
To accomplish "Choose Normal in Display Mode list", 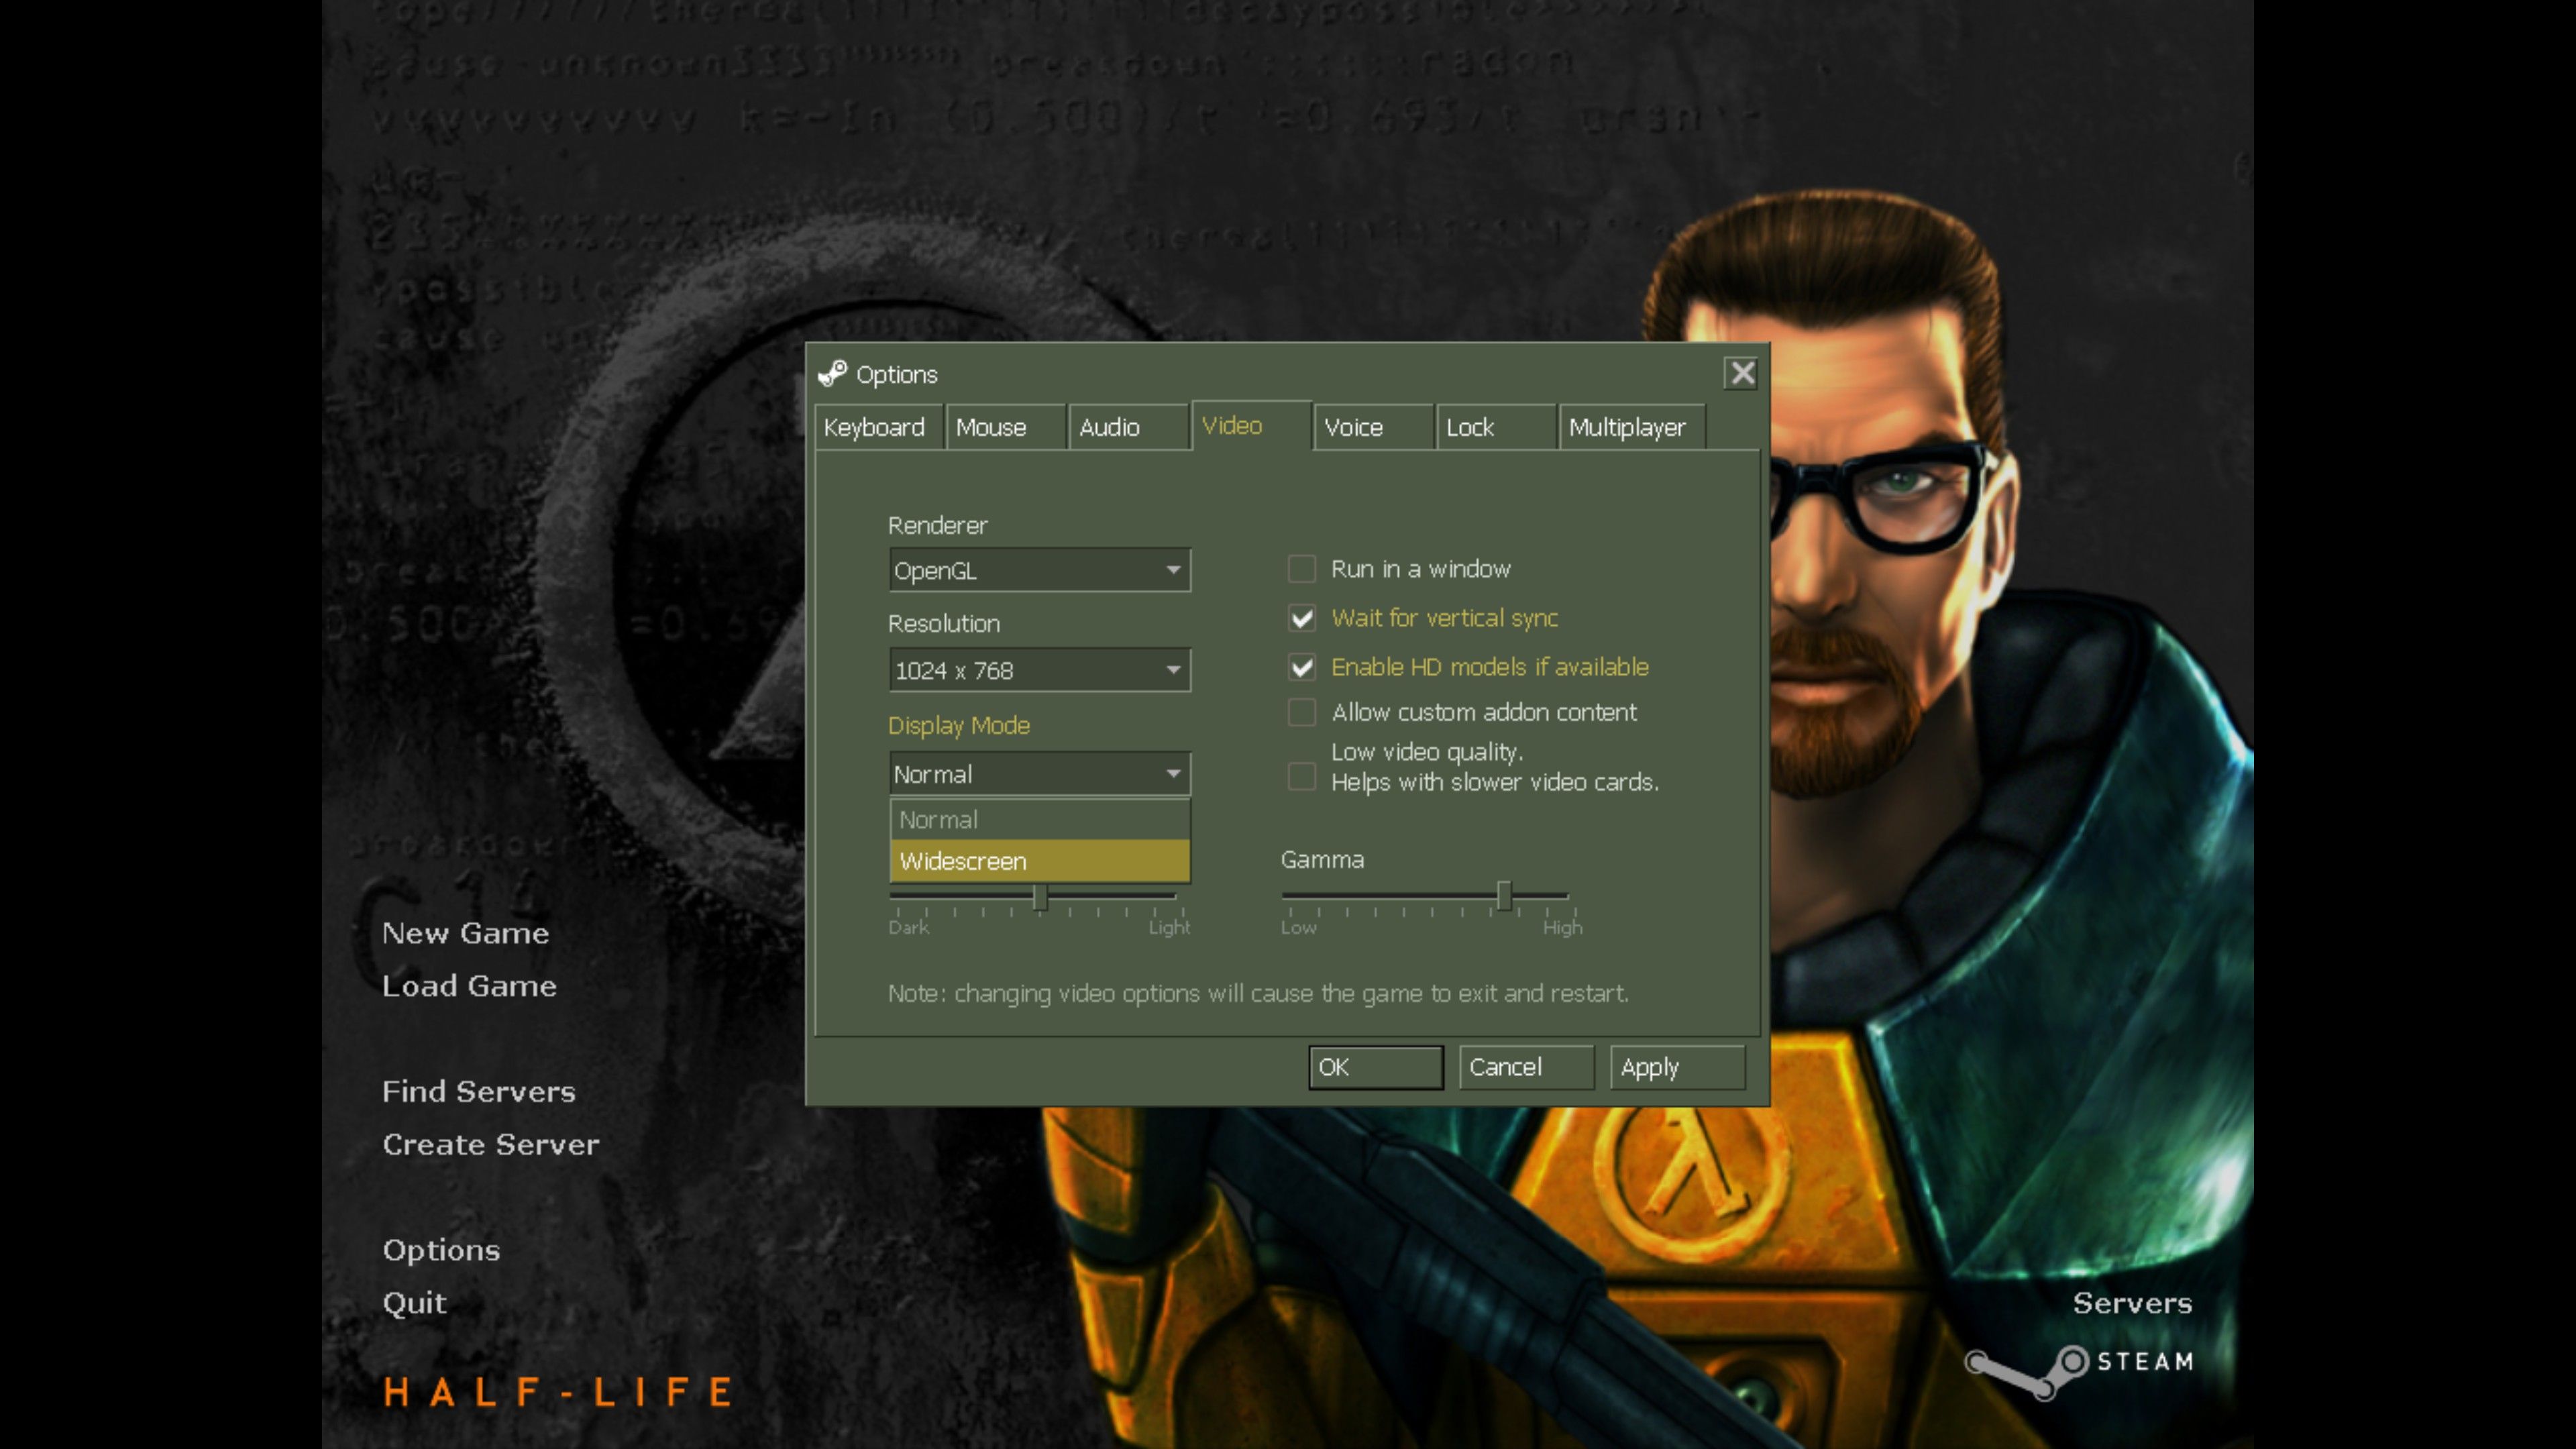I will [1039, 820].
